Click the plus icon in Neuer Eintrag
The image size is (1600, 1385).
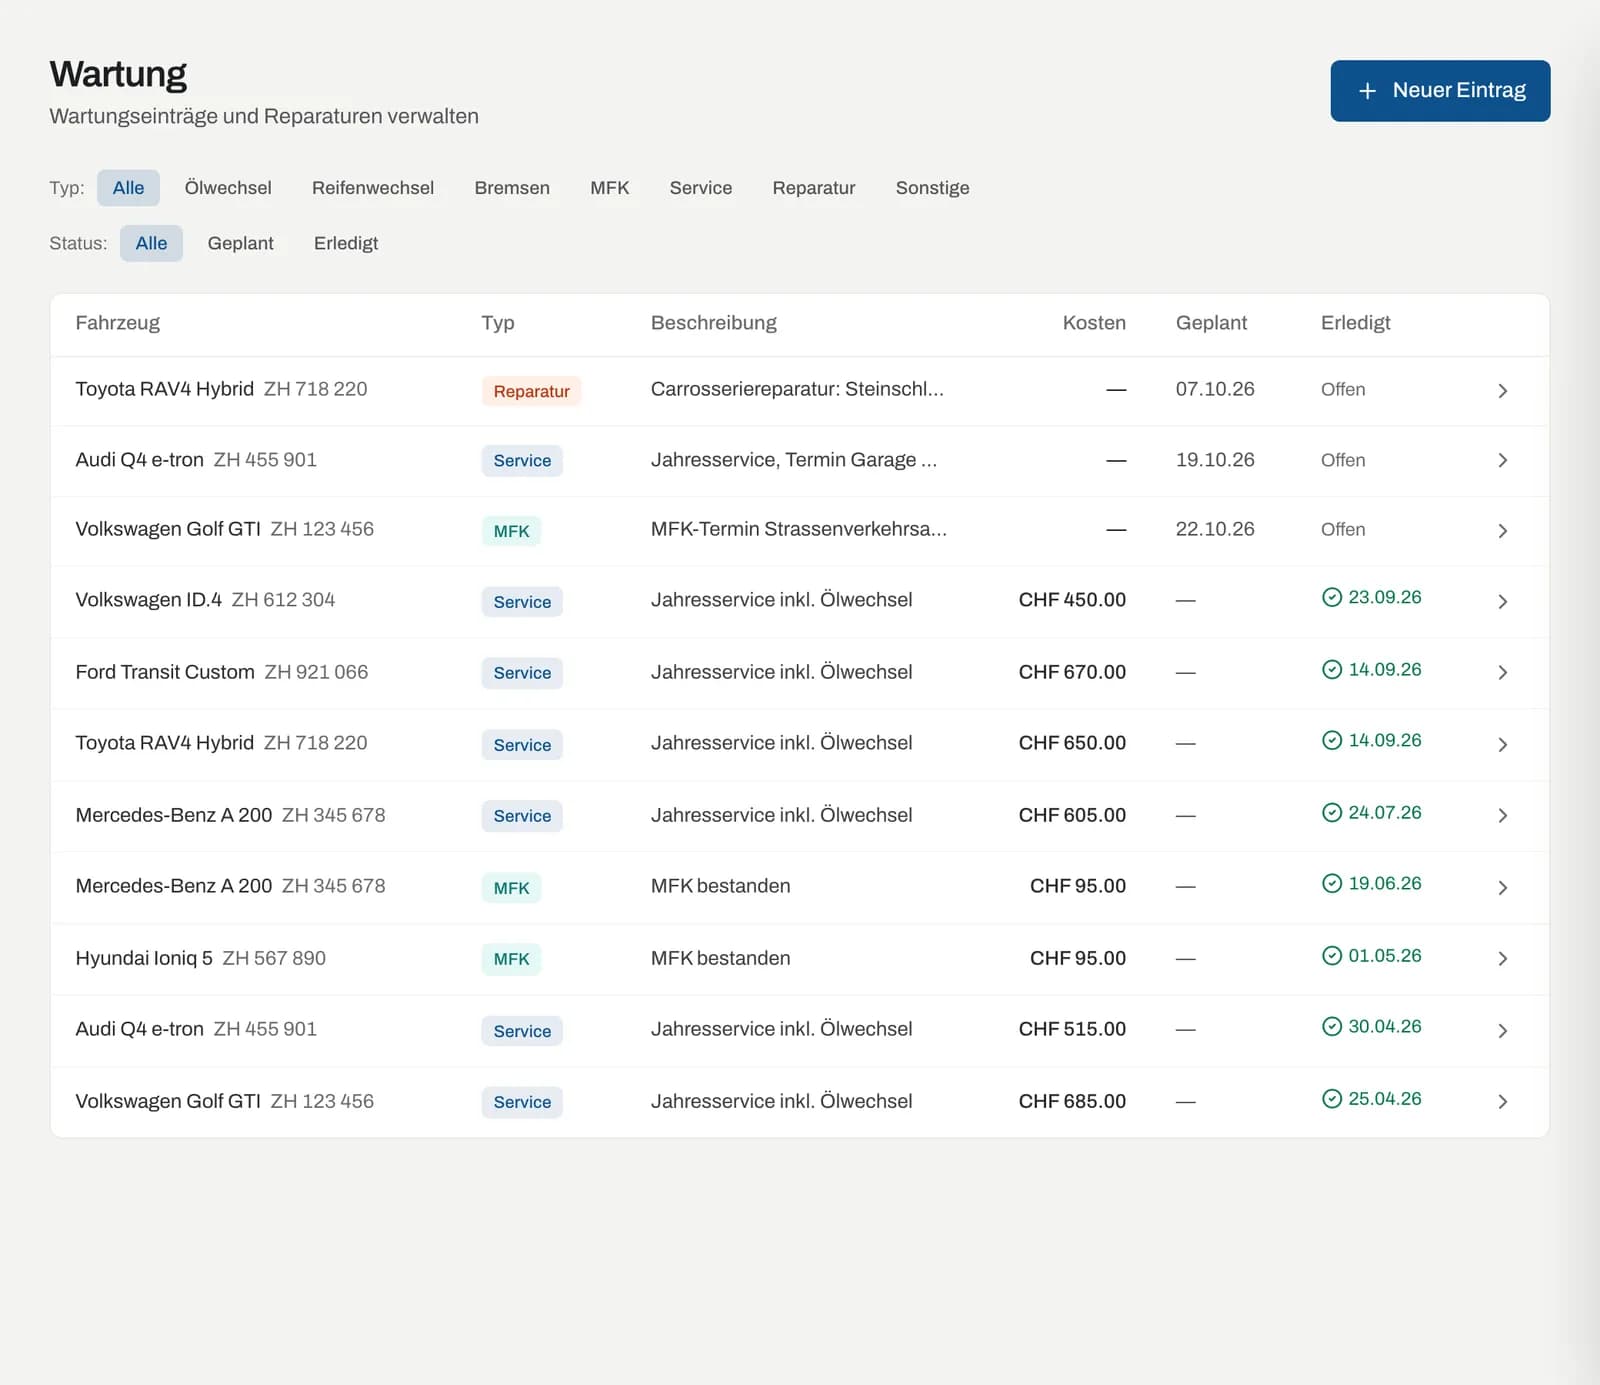(1367, 91)
